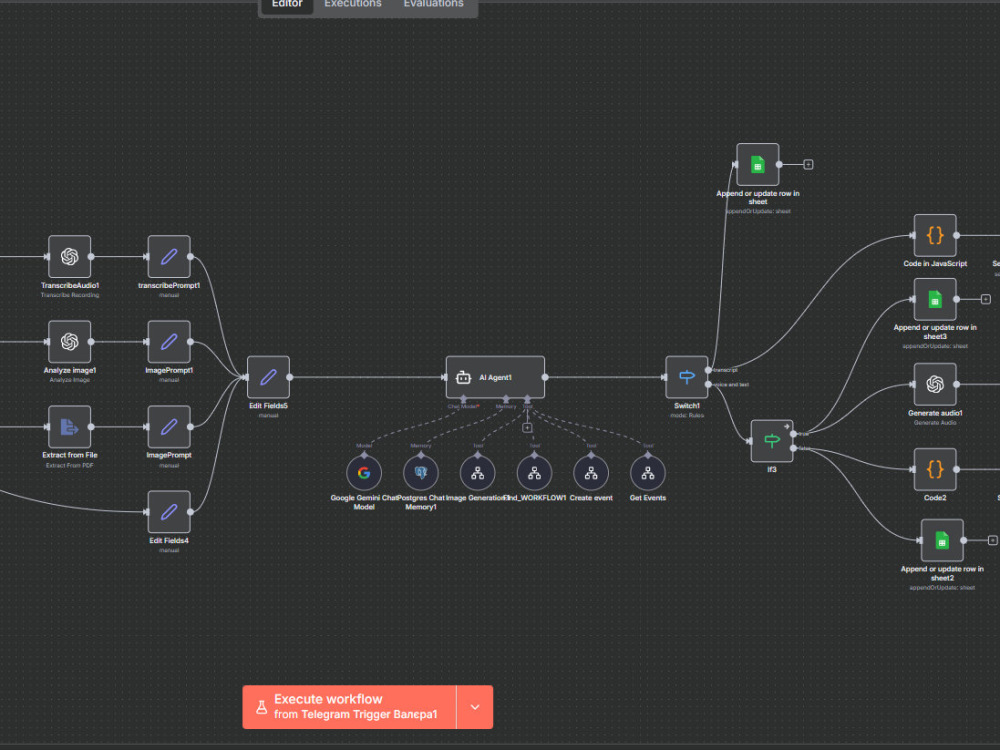This screenshot has height=750, width=1000.
Task: Click the 'Extract from File' label
Action: (70, 455)
